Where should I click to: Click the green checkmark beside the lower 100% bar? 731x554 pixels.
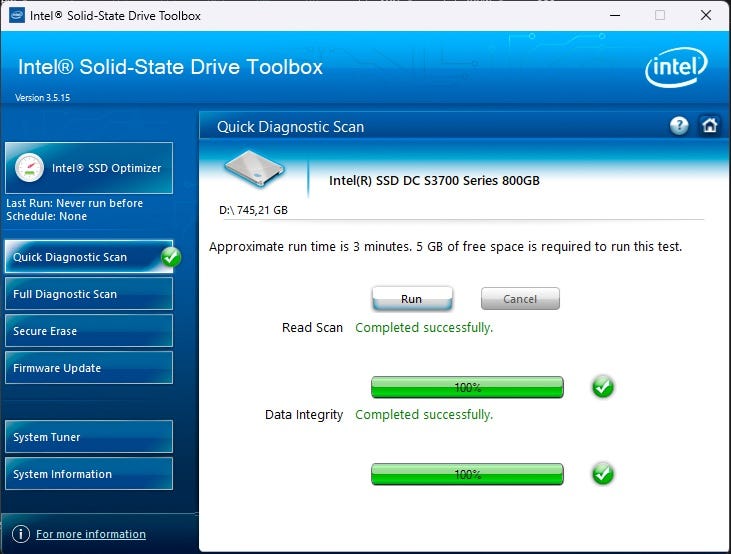(603, 474)
